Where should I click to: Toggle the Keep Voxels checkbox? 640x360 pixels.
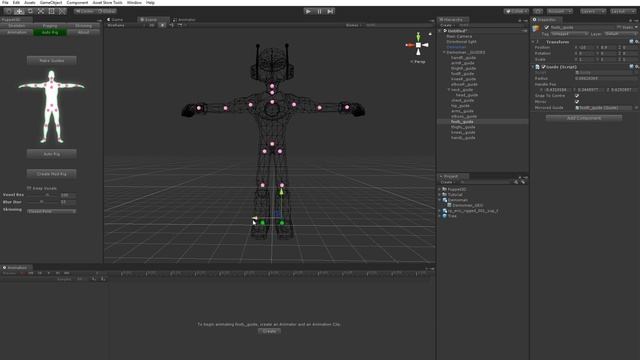pos(29,188)
